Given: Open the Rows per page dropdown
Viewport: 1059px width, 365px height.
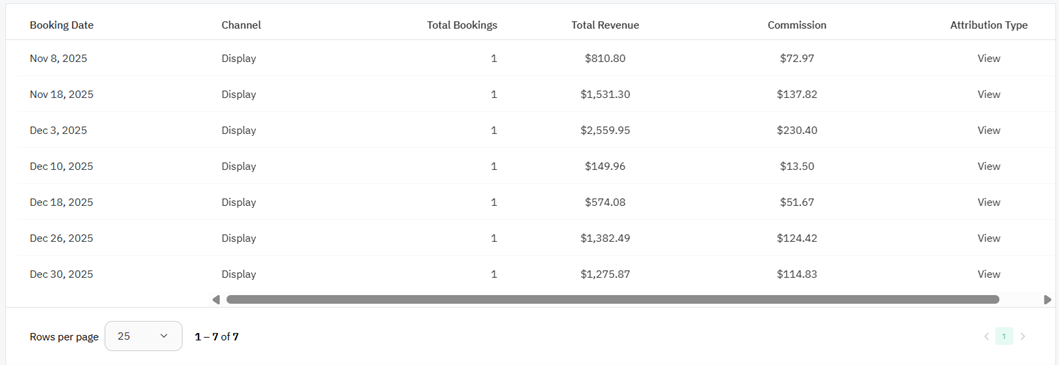Looking at the screenshot, I should (x=143, y=336).
